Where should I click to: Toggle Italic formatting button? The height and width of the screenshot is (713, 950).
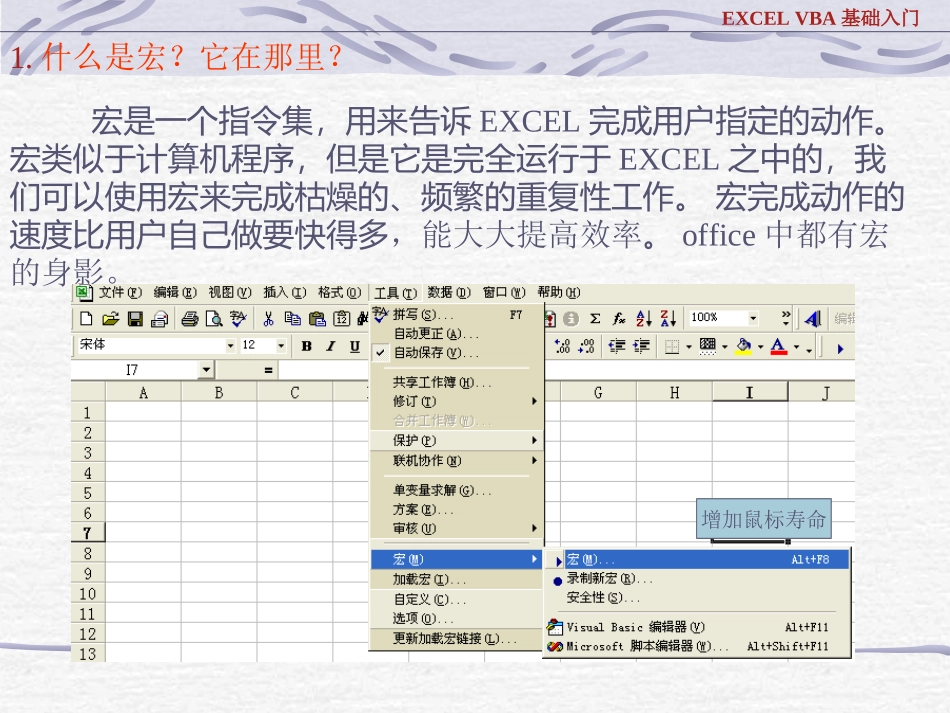(x=331, y=347)
